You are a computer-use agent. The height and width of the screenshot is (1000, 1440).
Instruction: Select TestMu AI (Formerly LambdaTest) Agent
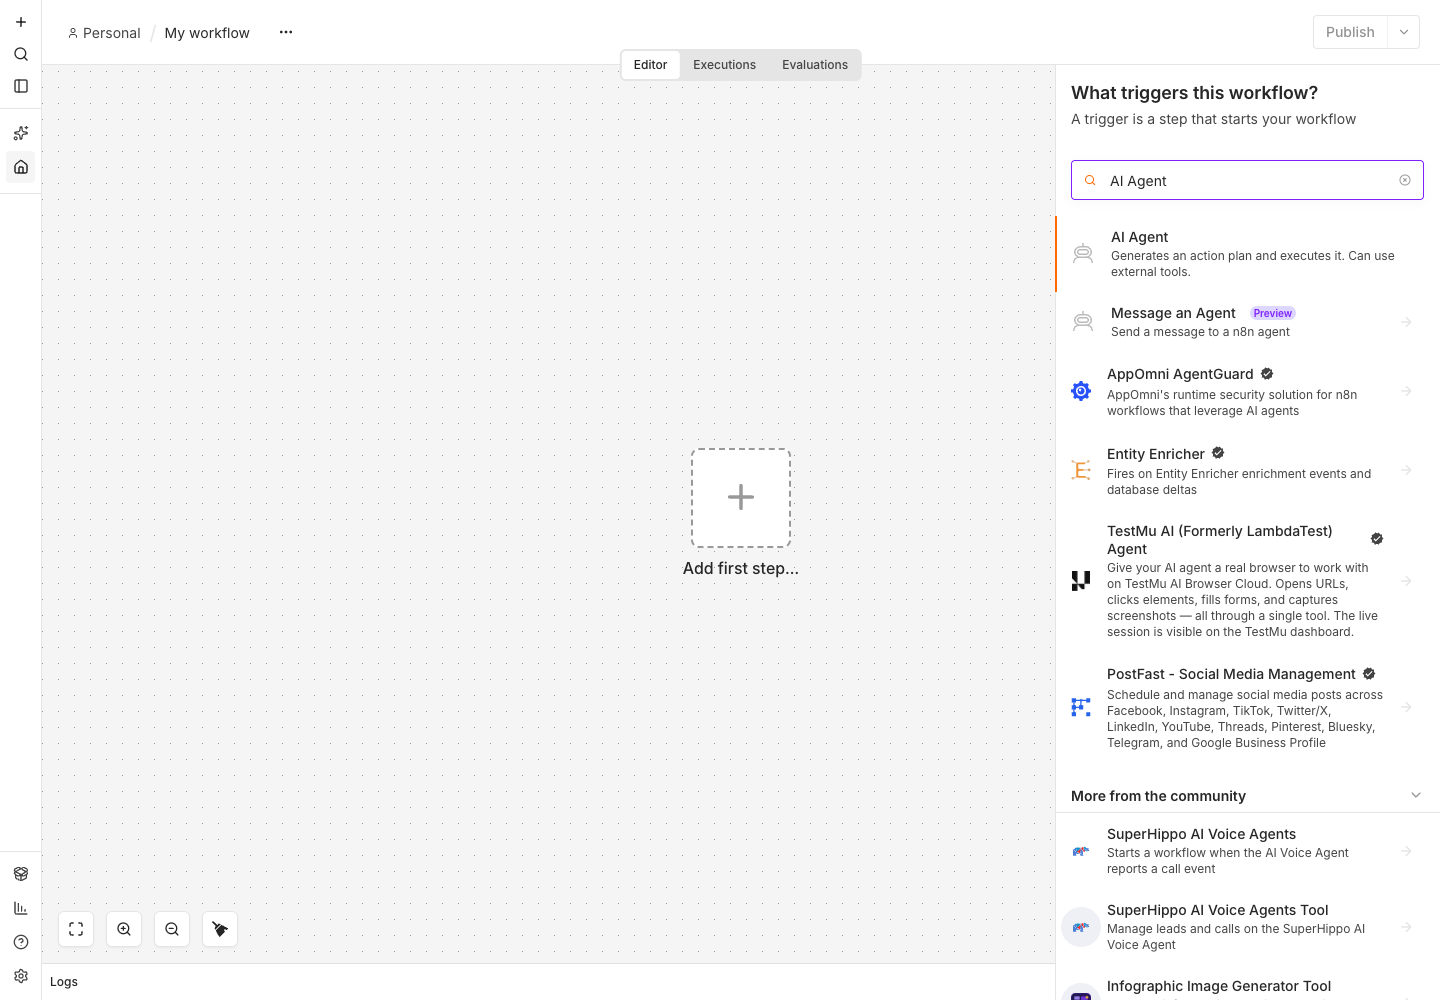(1247, 581)
